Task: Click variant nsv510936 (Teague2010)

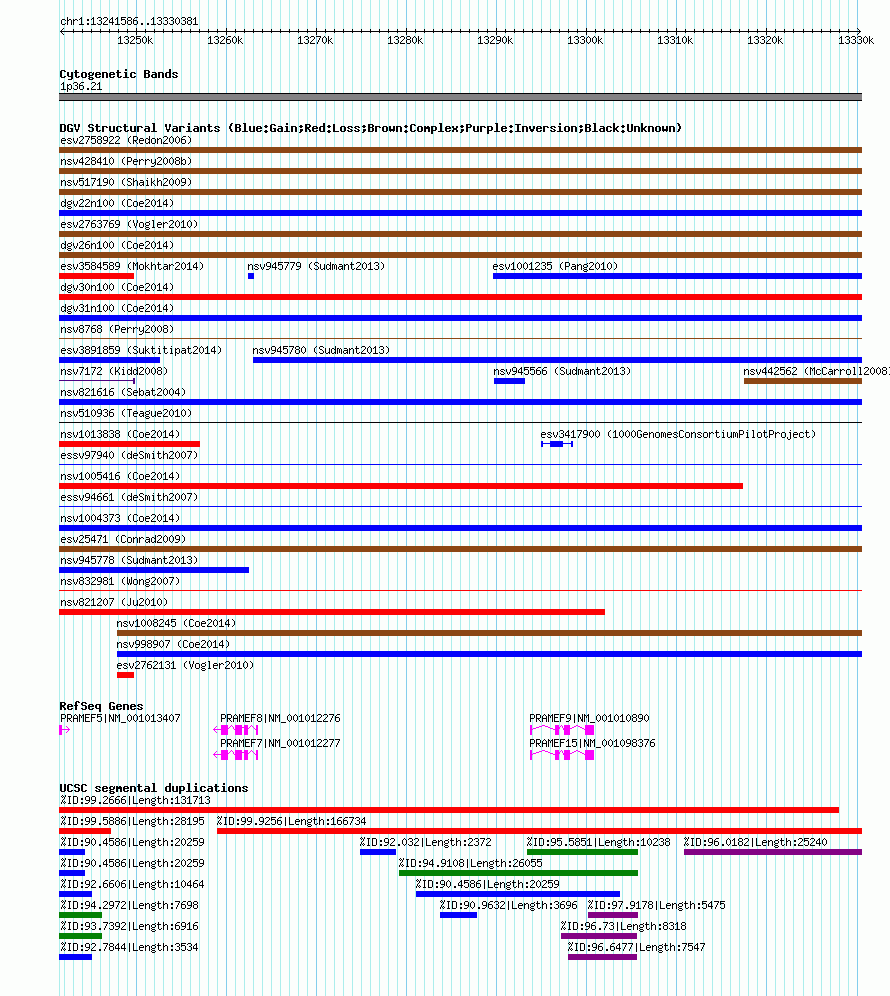Action: (461, 422)
